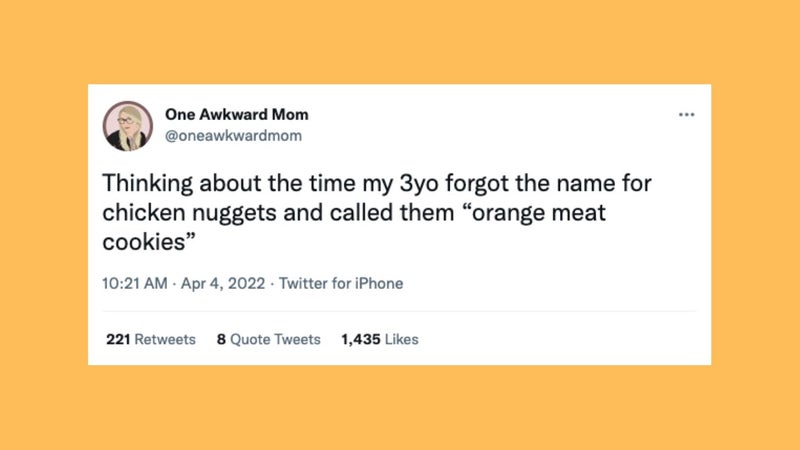The image size is (800, 450).
Task: View the 8 Quote Tweets list
Action: 269,340
